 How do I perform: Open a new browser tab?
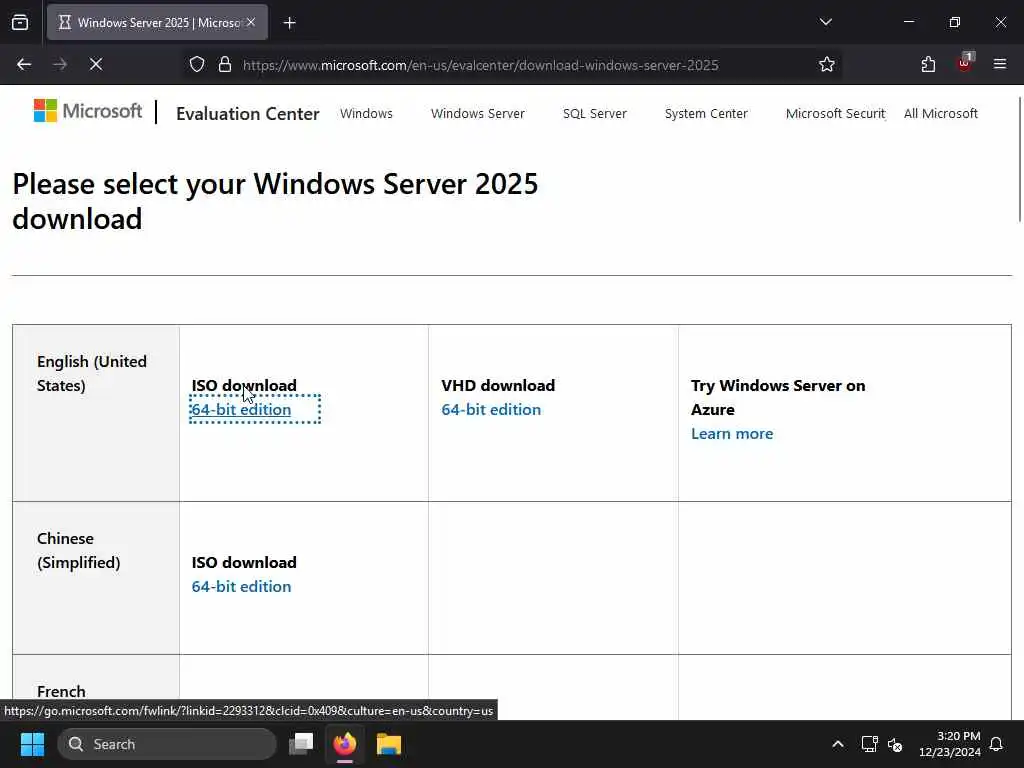(289, 23)
